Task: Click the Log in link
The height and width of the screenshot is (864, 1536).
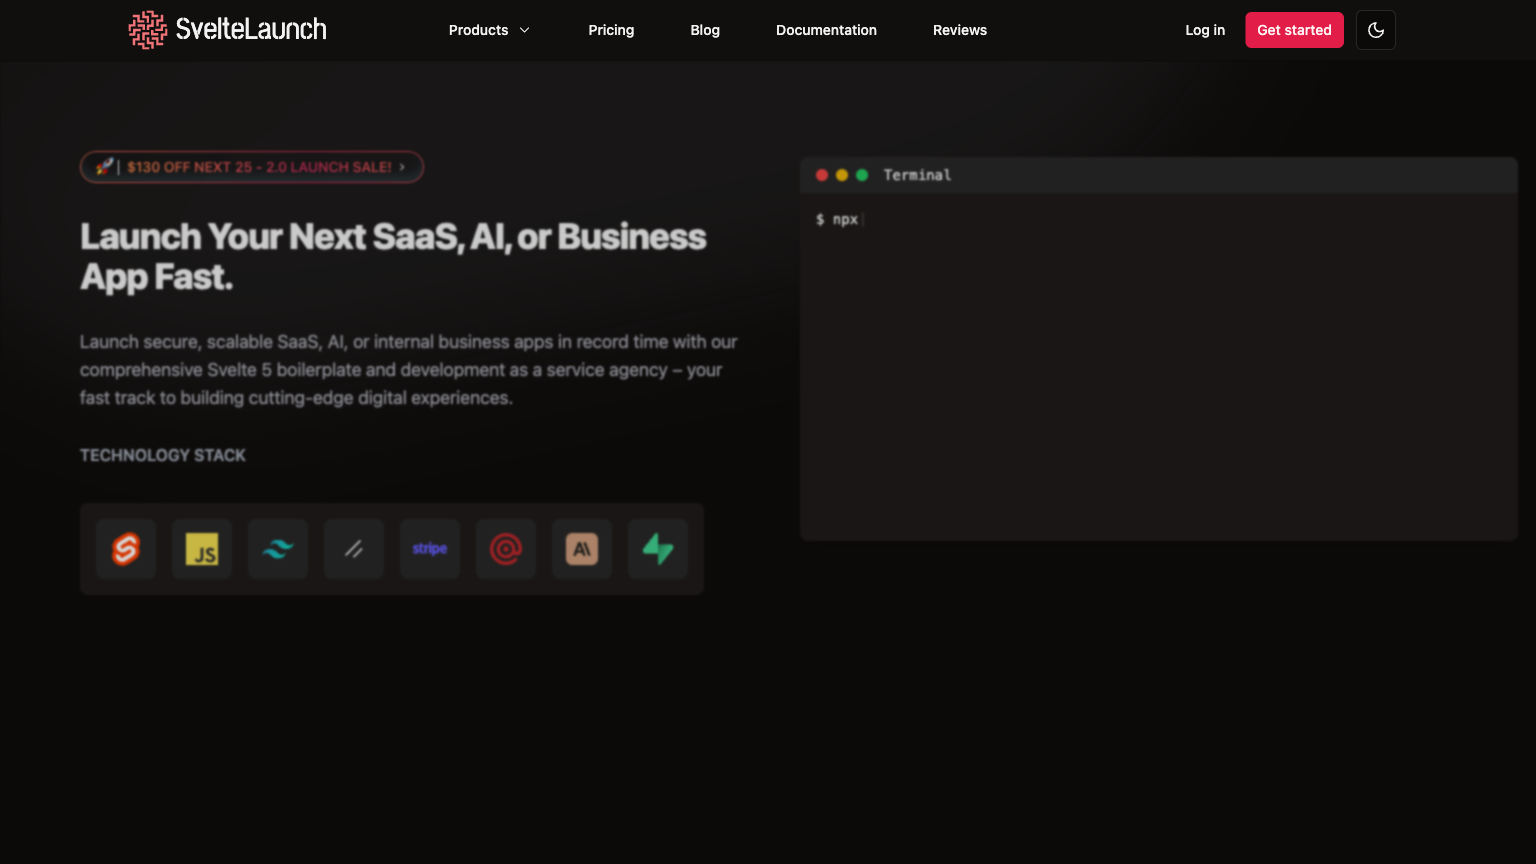Action: pyautogui.click(x=1205, y=30)
